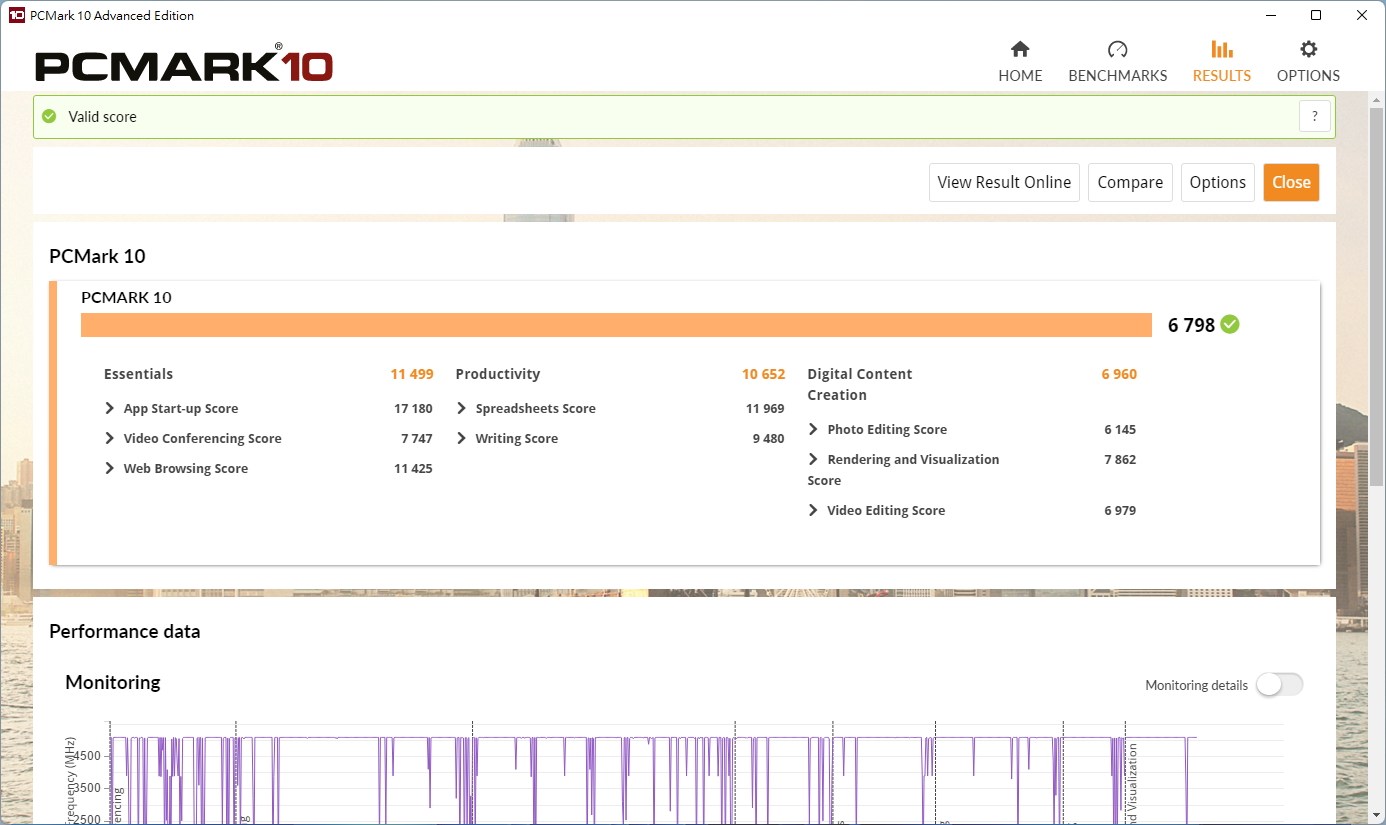Image resolution: width=1386 pixels, height=825 pixels.
Task: Click the Writing value 9 480
Action: pos(768,438)
